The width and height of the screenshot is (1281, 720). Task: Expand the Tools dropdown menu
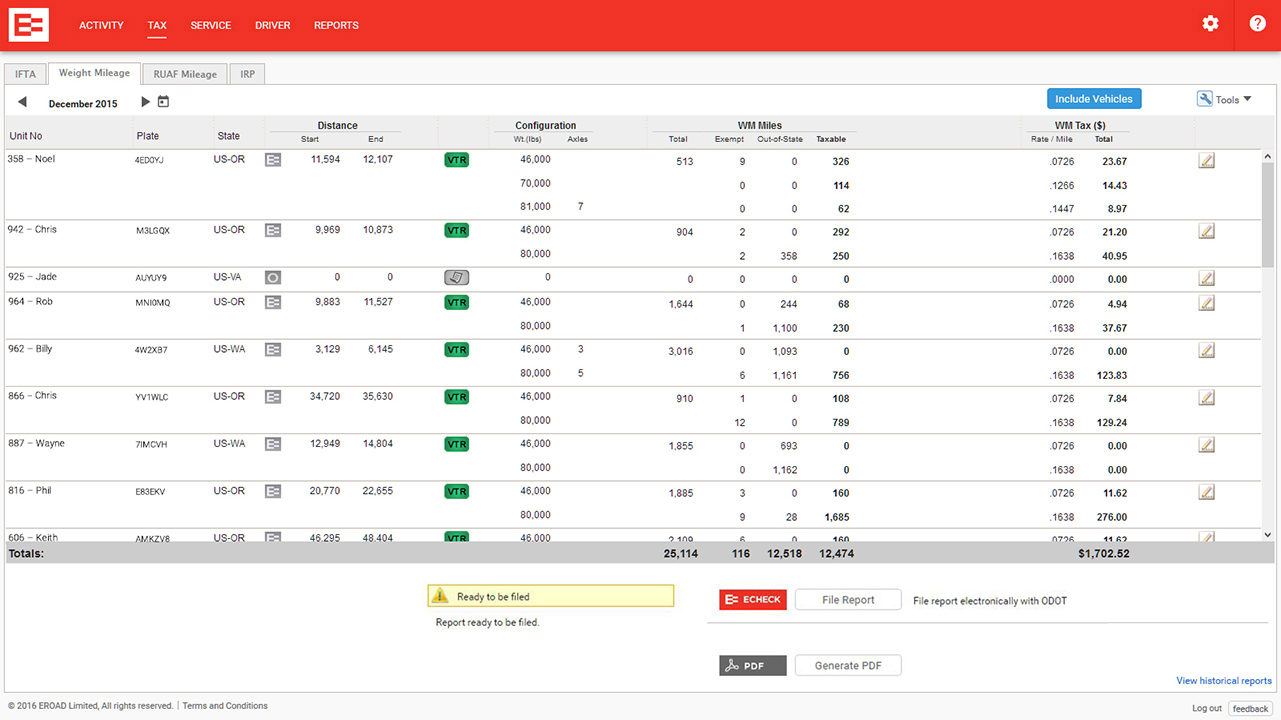pos(1225,99)
